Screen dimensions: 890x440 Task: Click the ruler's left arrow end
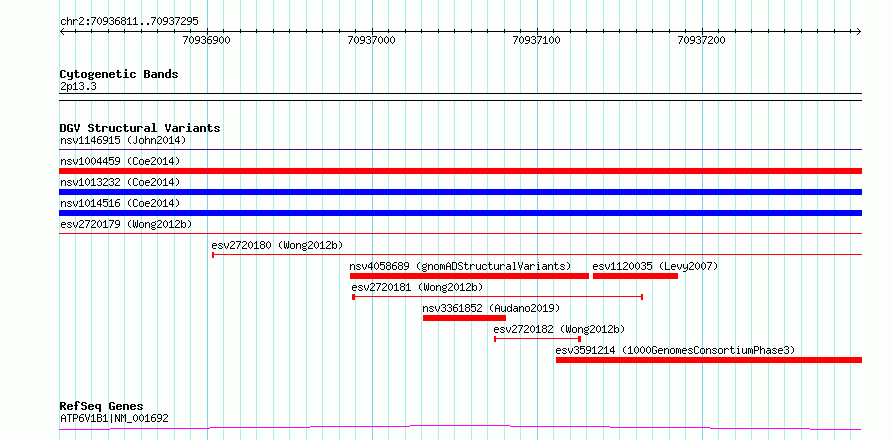62,31
